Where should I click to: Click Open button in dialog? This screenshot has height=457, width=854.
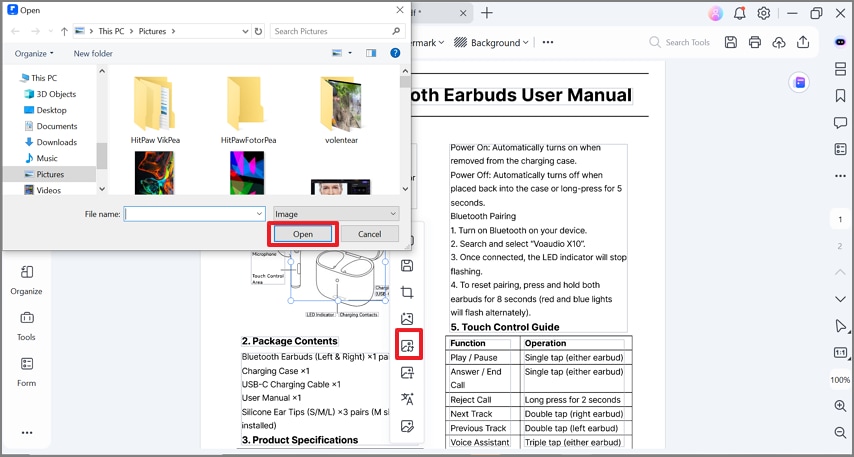(303, 234)
